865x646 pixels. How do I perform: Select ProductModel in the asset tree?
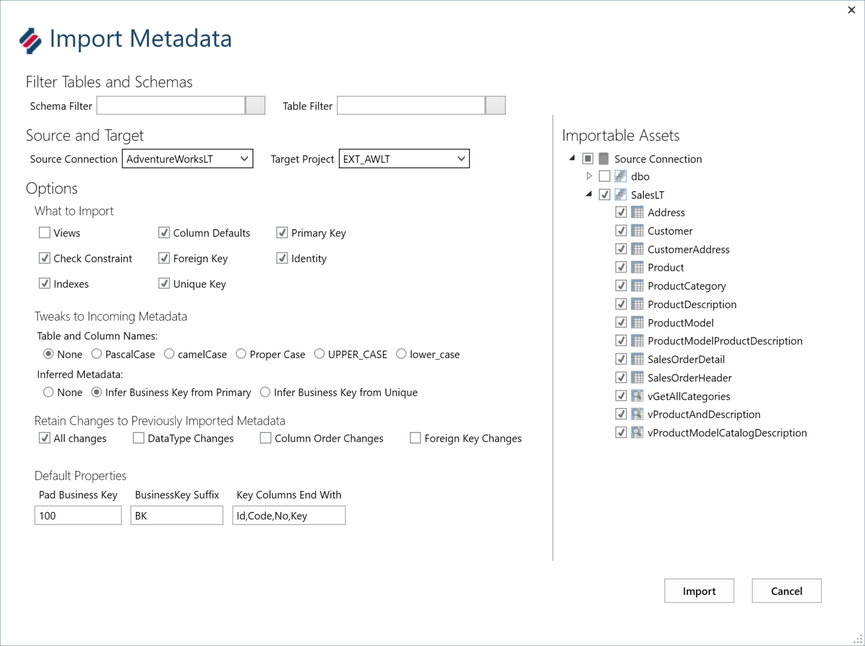pyautogui.click(x=680, y=323)
